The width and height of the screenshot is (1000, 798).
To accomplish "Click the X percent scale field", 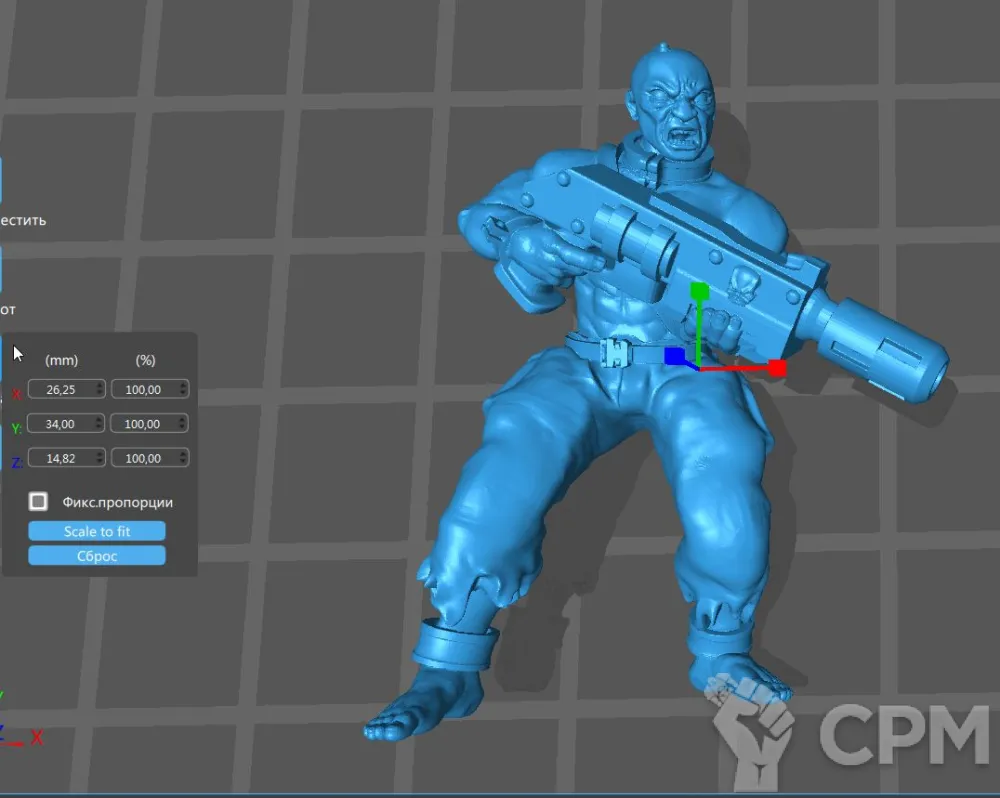I will pos(144,390).
